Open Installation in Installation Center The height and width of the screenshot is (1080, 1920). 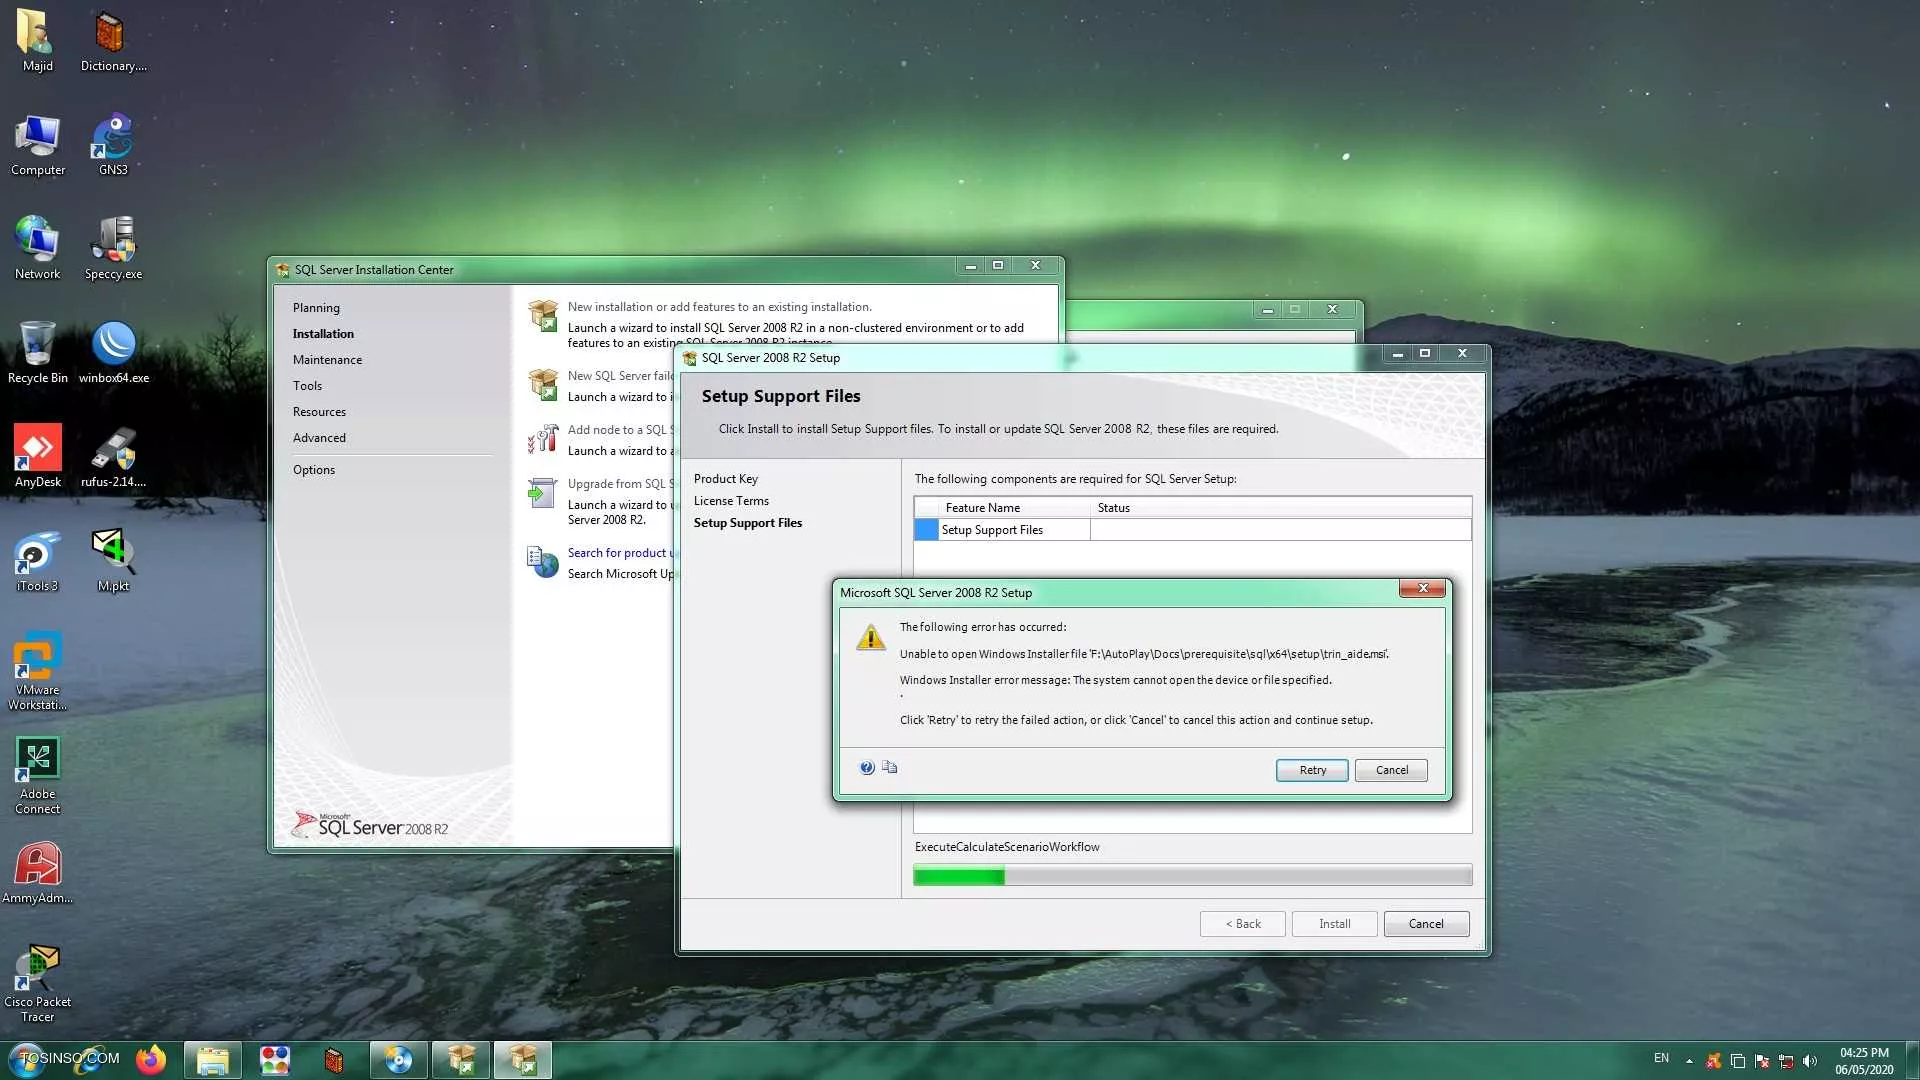click(x=323, y=334)
